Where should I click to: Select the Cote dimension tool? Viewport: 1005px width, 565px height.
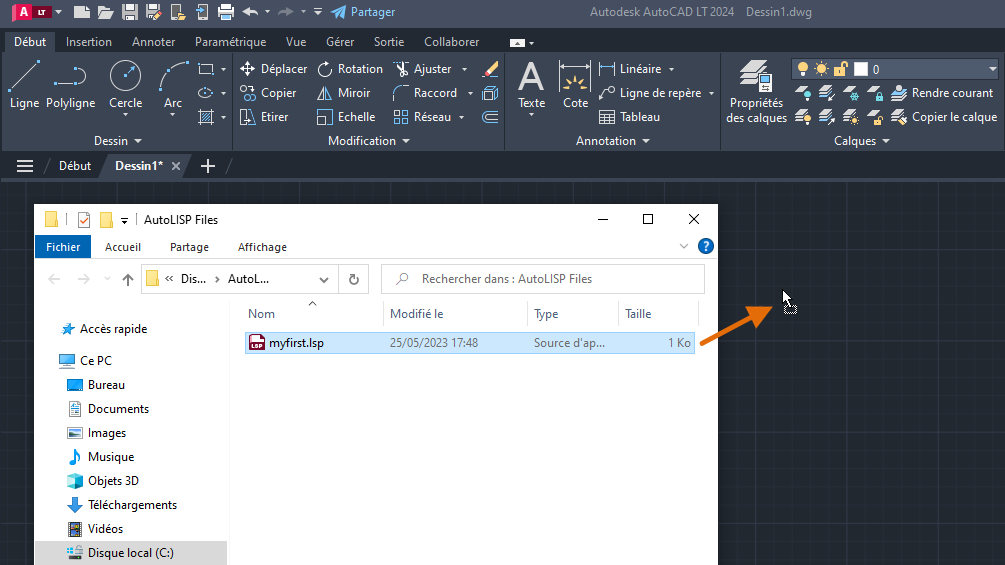pyautogui.click(x=575, y=85)
